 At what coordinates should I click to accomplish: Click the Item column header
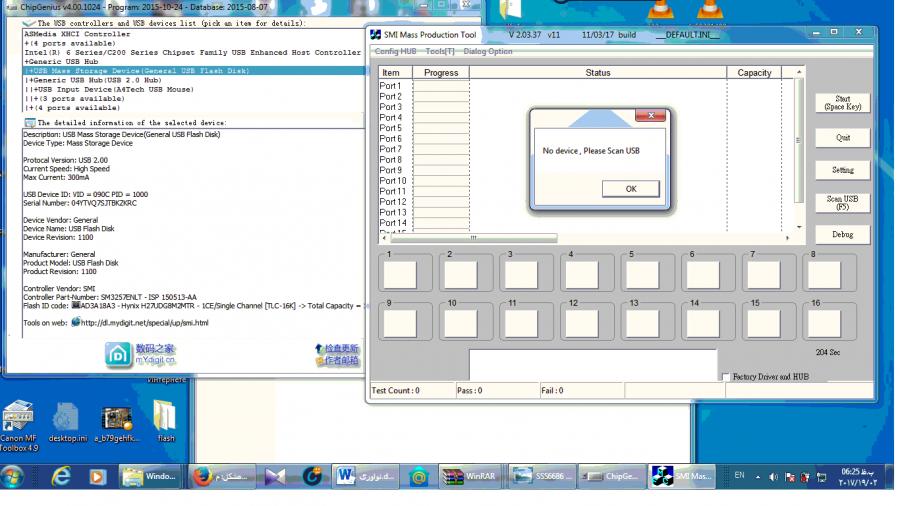pyautogui.click(x=395, y=73)
